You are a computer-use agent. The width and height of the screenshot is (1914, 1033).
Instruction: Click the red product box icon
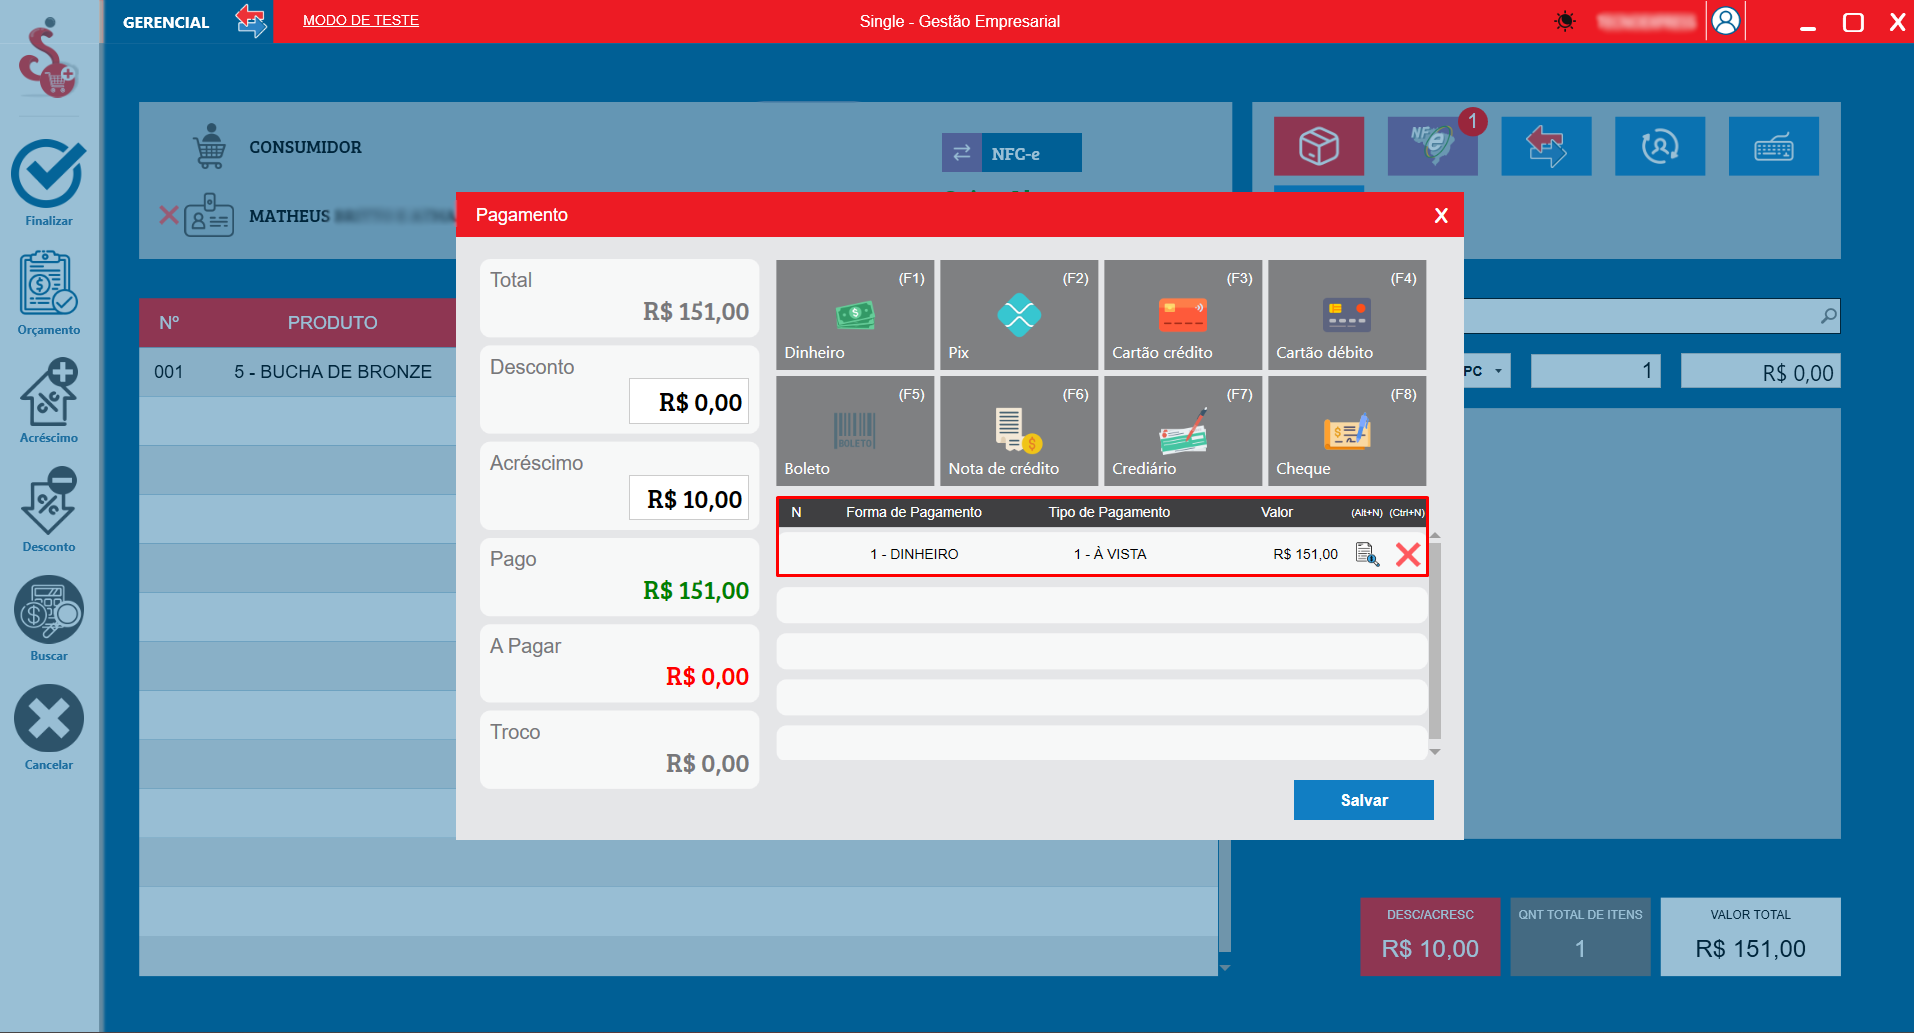coord(1319,146)
